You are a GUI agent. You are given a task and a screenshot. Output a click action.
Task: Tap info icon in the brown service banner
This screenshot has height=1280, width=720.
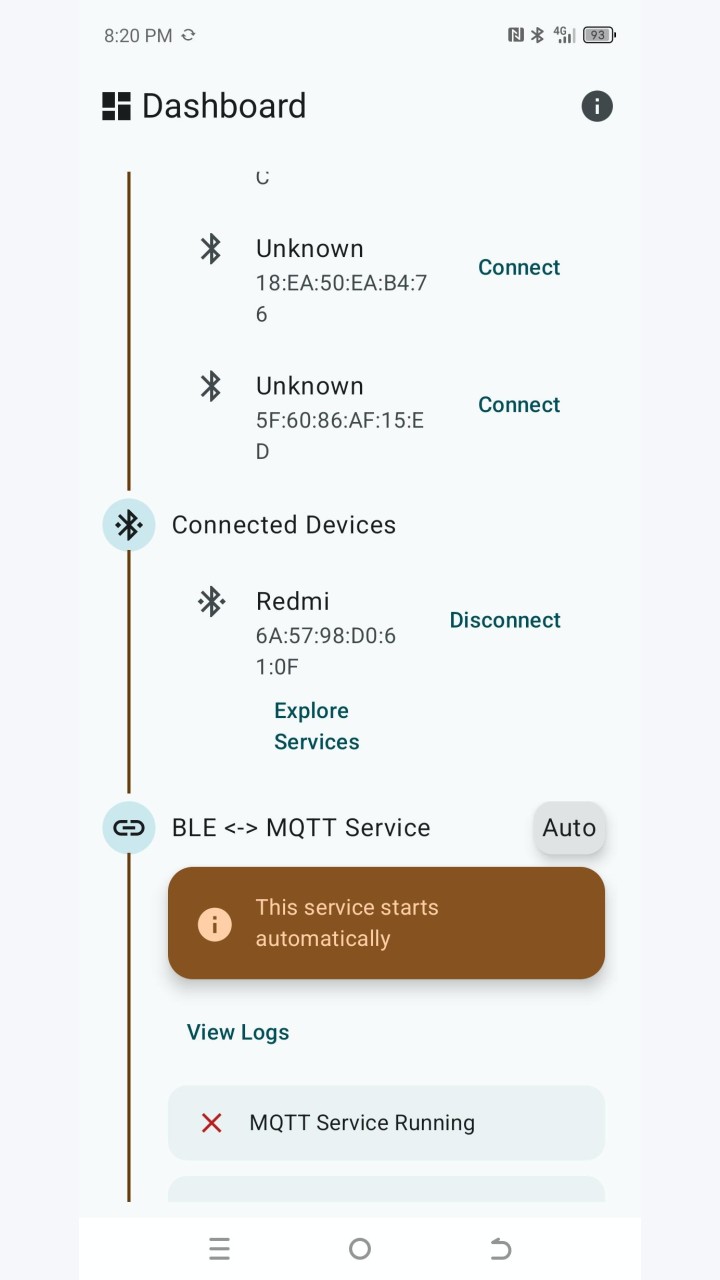214,923
